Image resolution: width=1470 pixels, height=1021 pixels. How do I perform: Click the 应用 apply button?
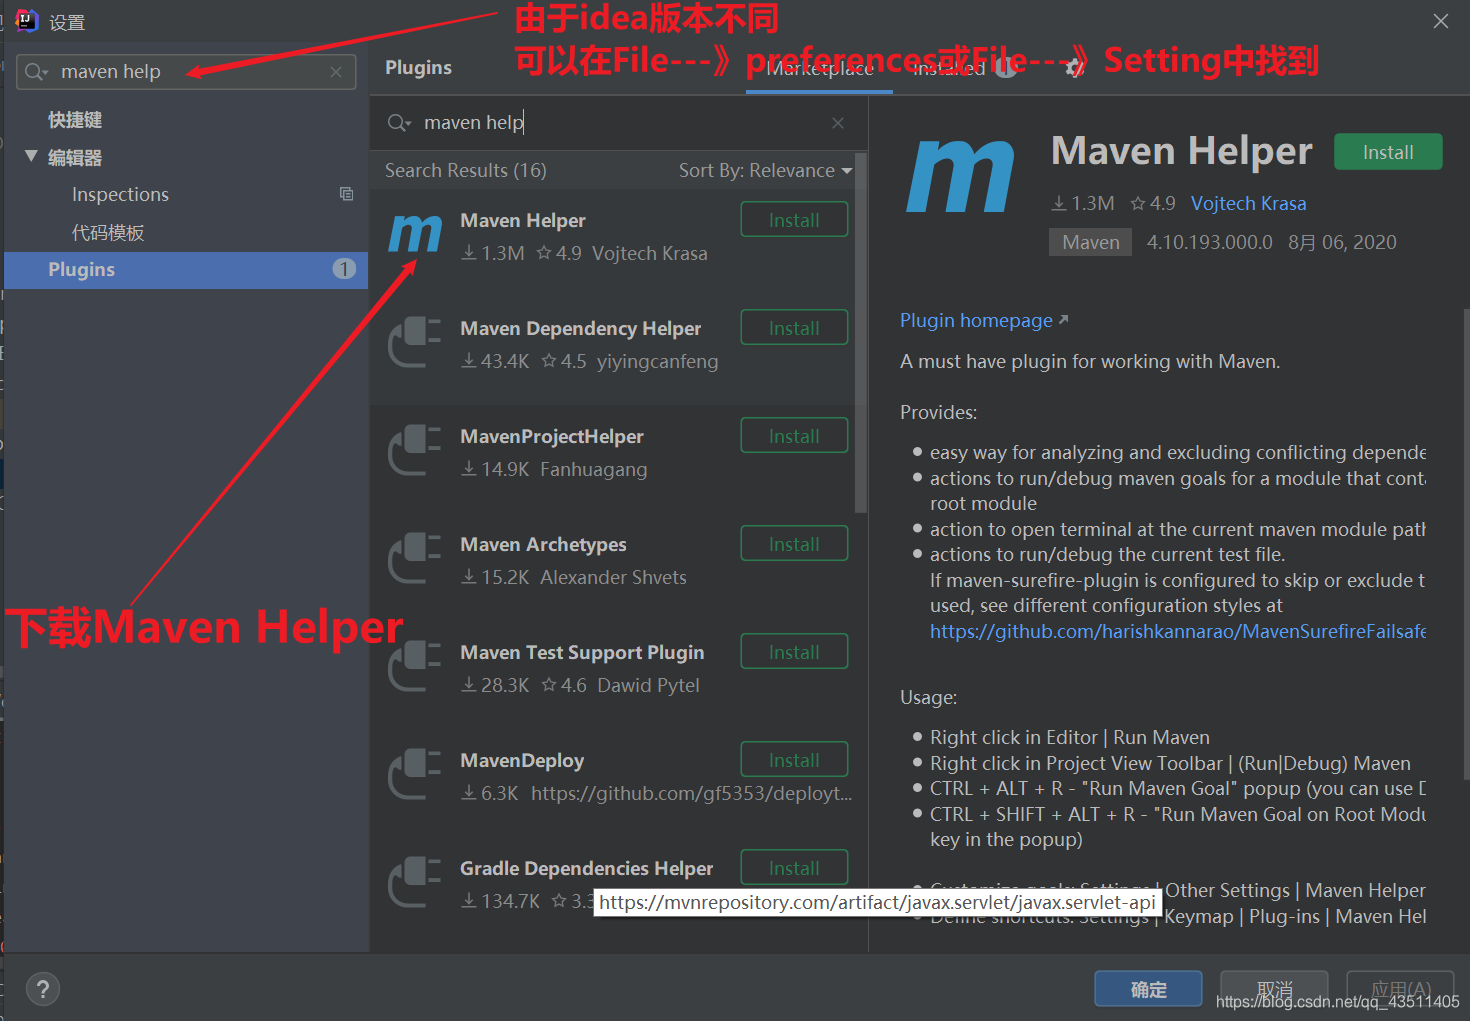tap(1400, 989)
